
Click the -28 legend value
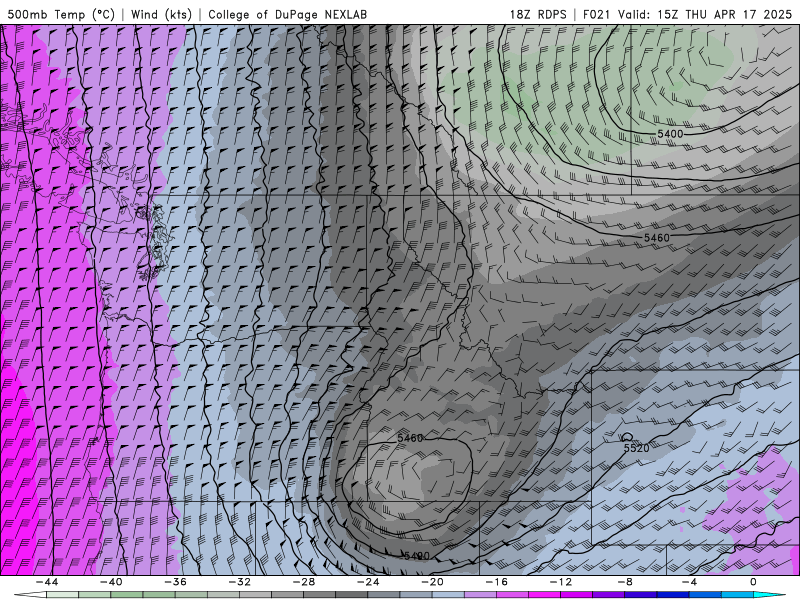tap(304, 582)
